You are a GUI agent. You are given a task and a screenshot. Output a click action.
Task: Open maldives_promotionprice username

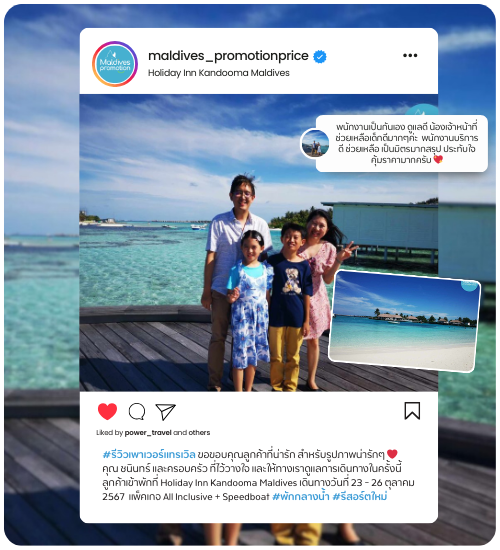pos(228,56)
